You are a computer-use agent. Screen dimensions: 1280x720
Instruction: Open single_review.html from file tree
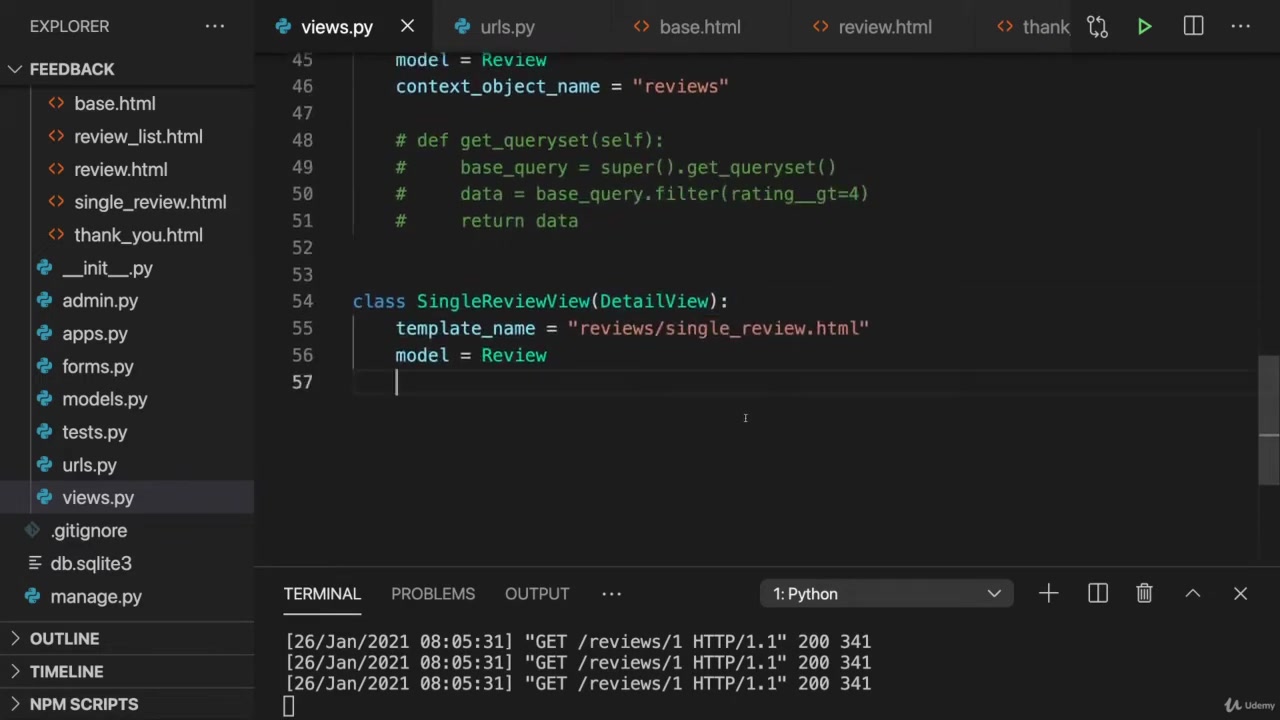pyautogui.click(x=150, y=202)
